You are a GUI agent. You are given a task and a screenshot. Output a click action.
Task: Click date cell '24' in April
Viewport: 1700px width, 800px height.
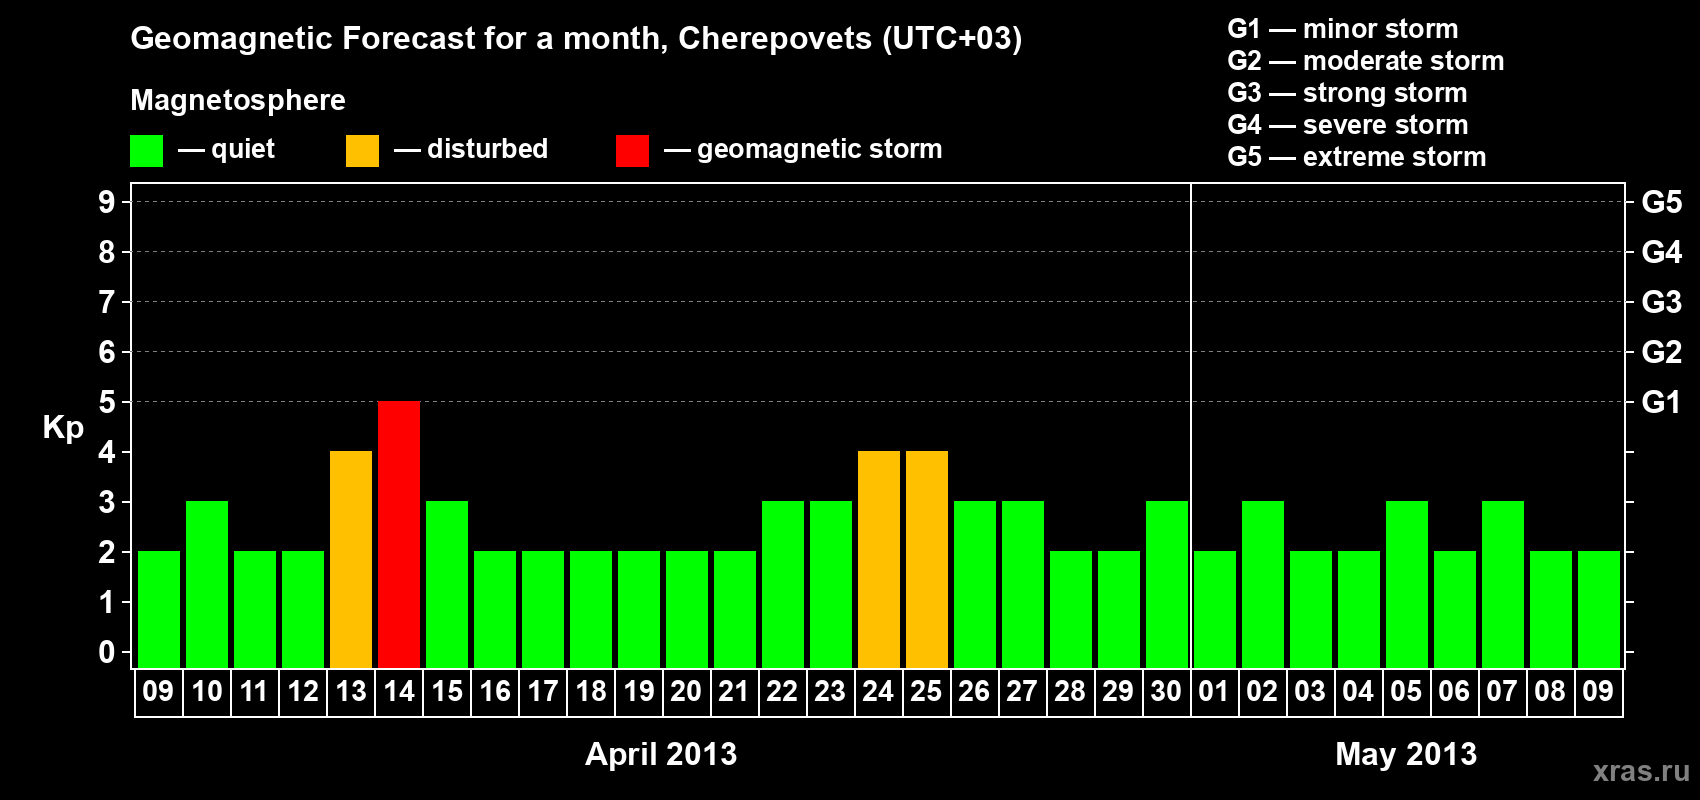tap(879, 692)
